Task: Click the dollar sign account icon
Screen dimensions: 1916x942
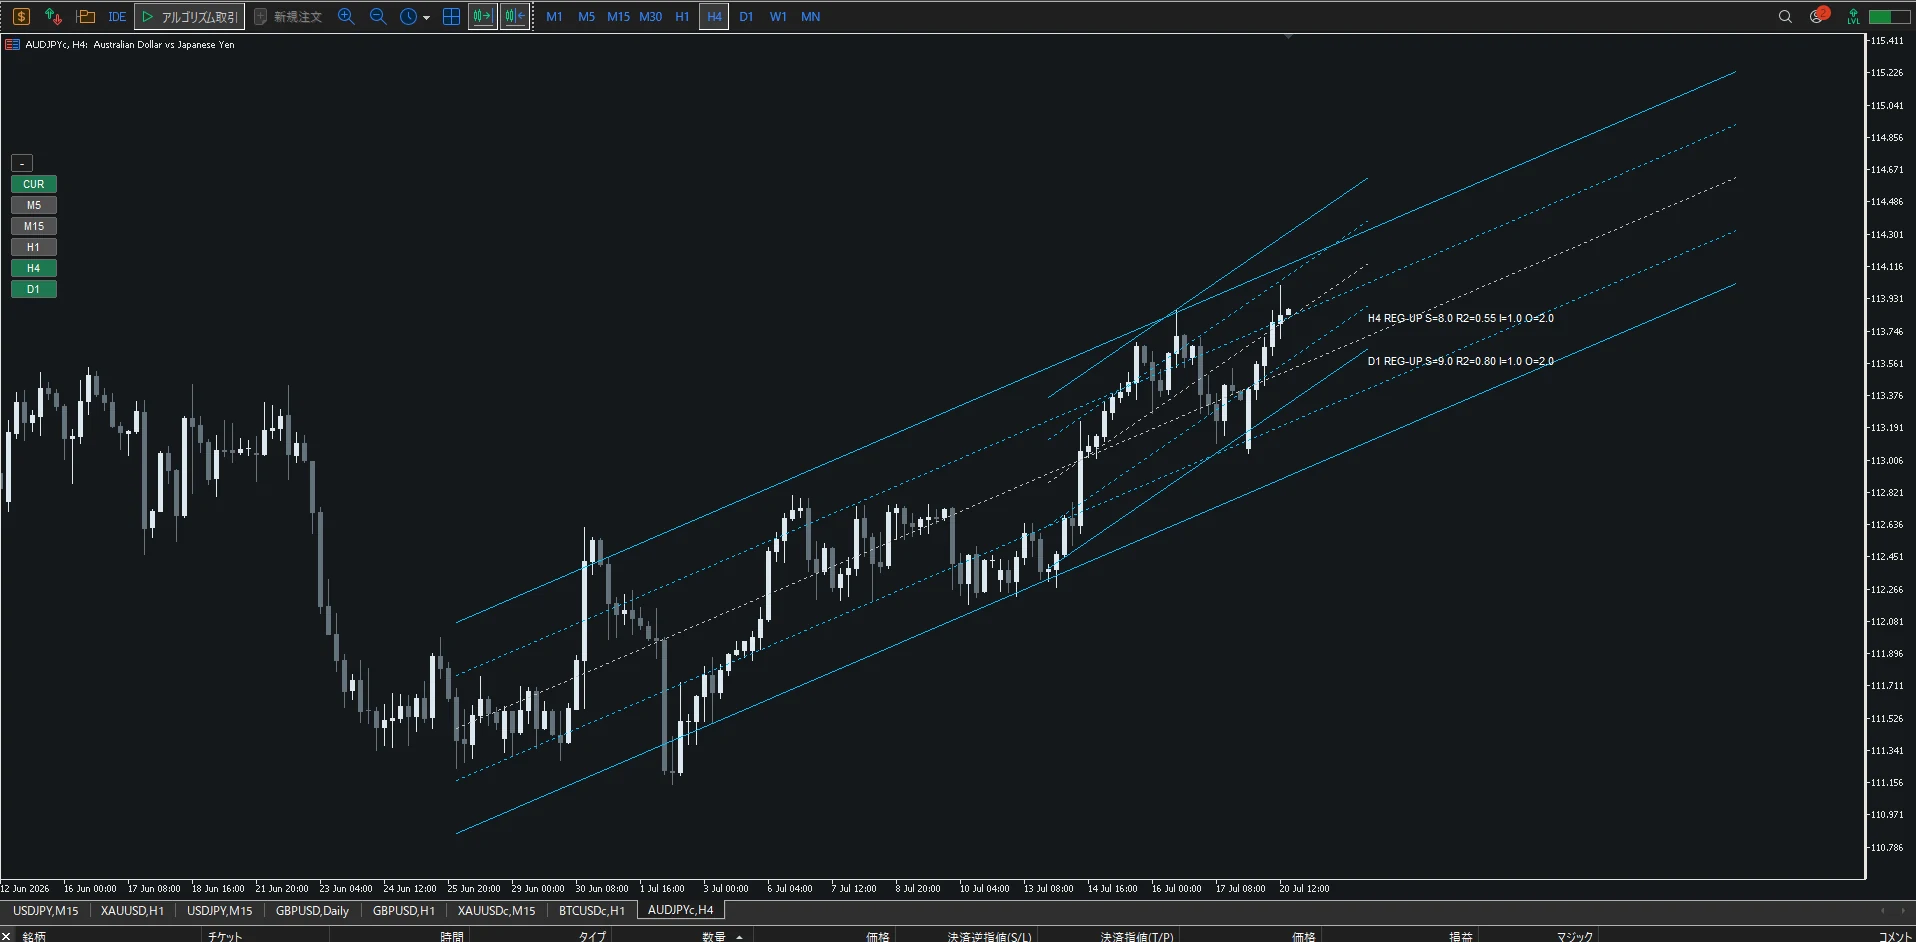Action: 21,16
